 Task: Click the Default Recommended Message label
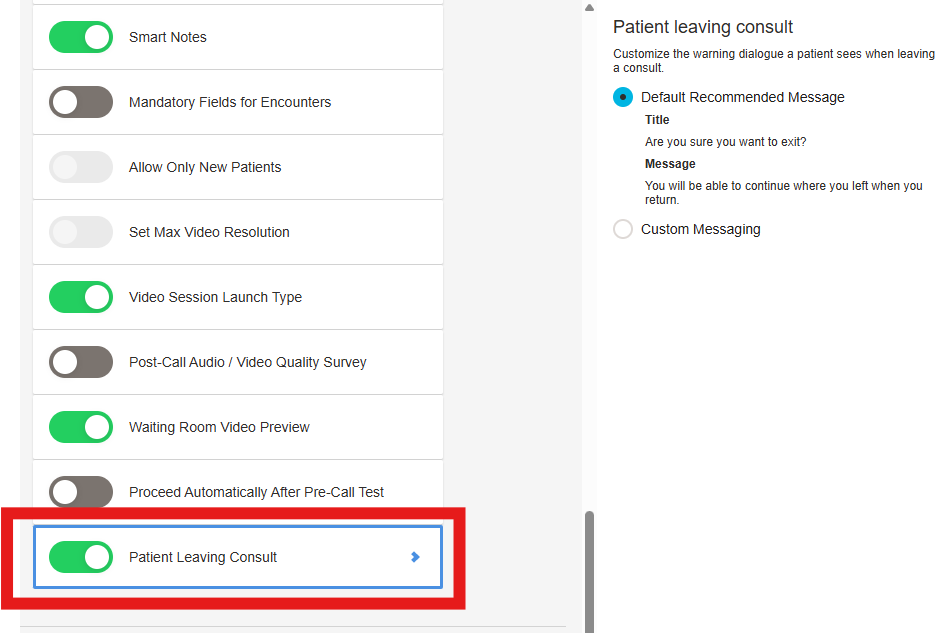click(x=742, y=97)
